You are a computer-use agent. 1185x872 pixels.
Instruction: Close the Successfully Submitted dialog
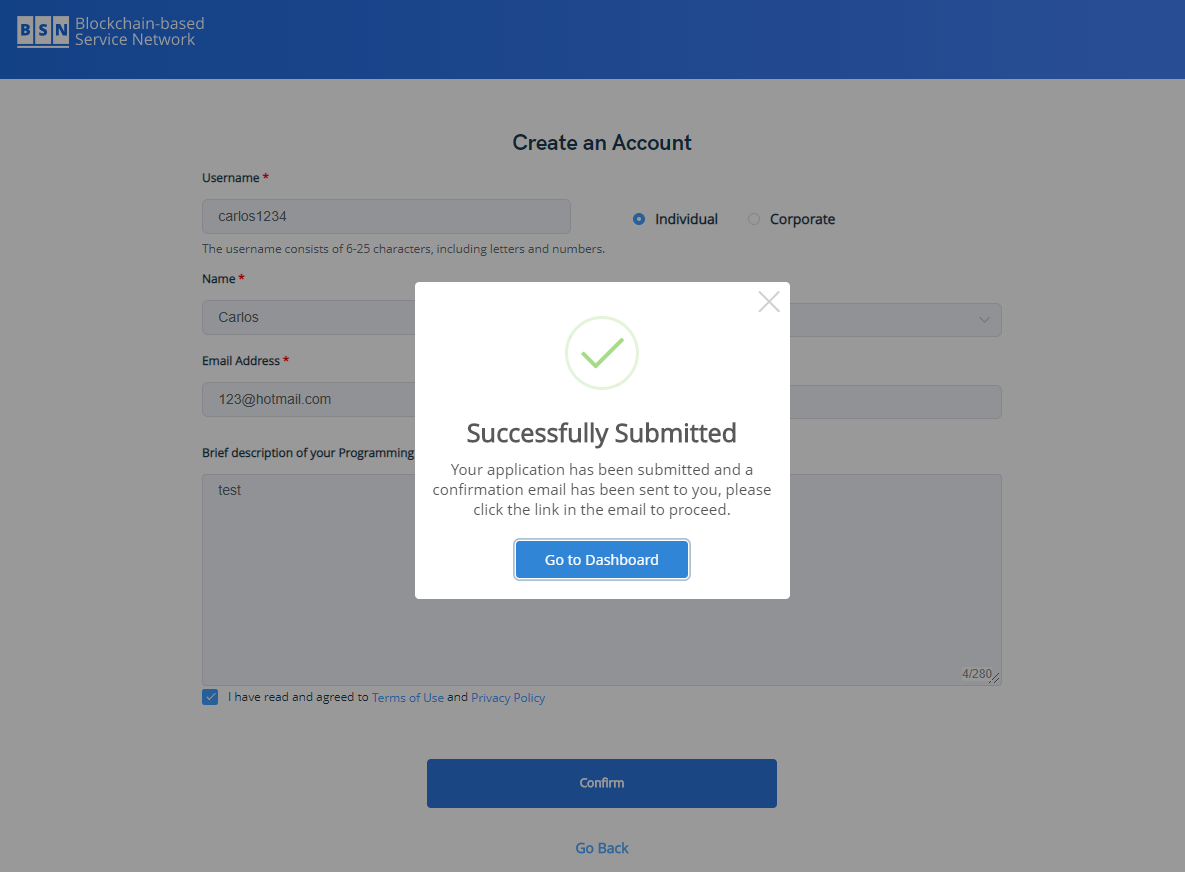769,301
